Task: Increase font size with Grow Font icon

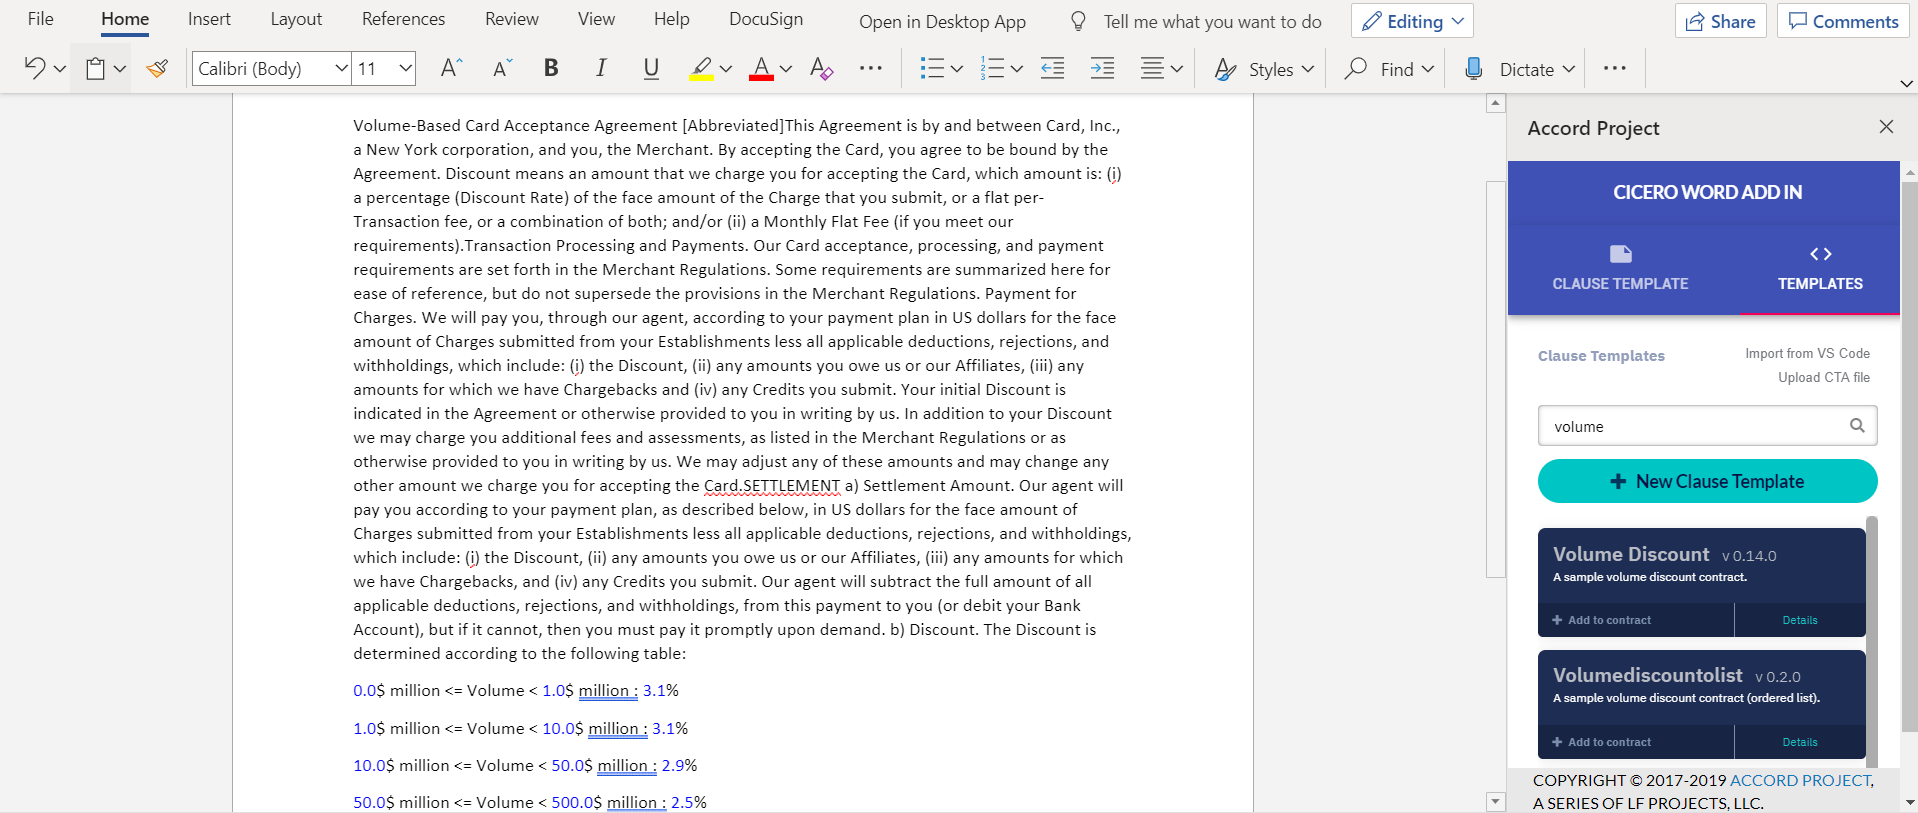Action: (x=451, y=68)
